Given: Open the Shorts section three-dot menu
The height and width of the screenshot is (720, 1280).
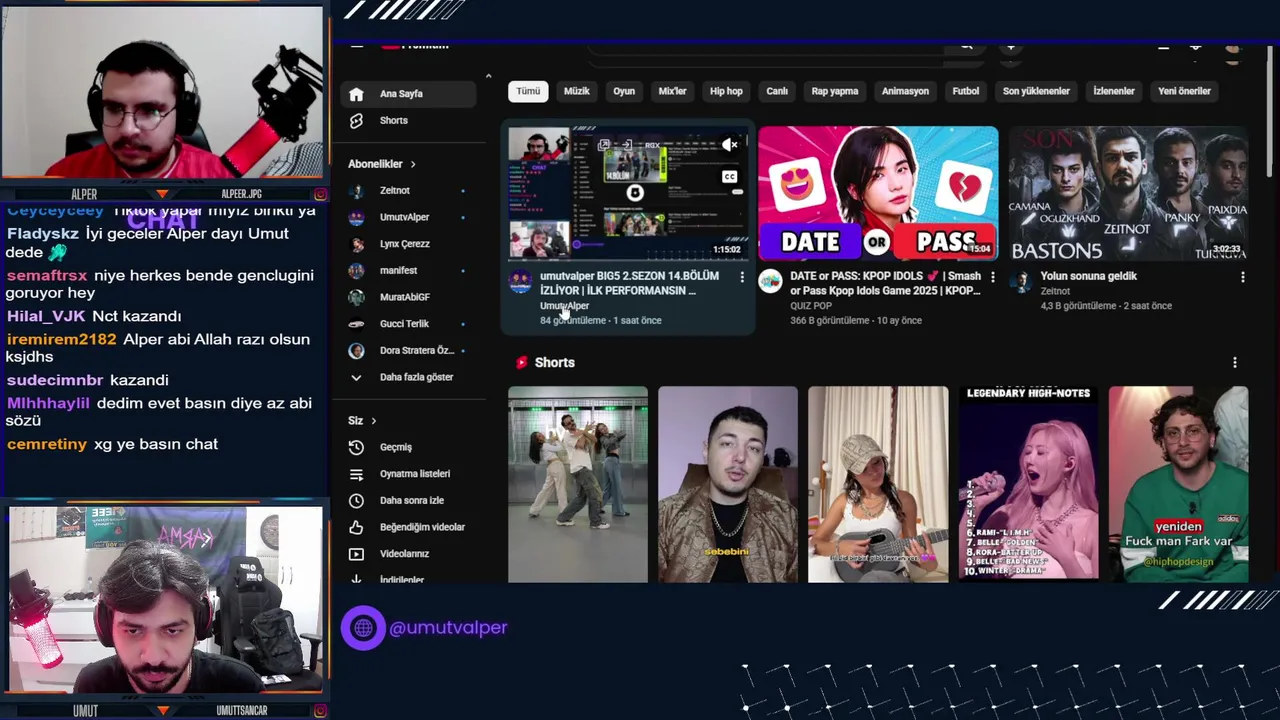Looking at the screenshot, I should 1234,363.
